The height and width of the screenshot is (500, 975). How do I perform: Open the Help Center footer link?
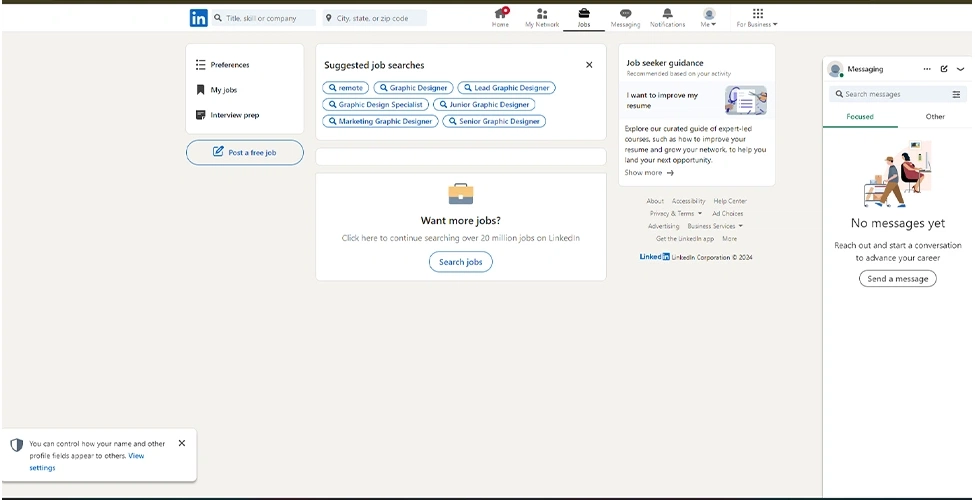click(x=730, y=201)
